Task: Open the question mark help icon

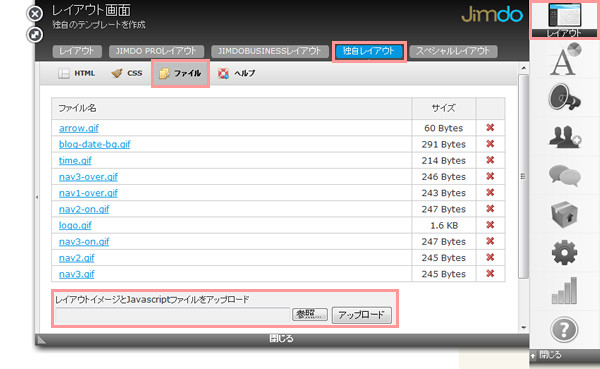Action: click(x=564, y=330)
